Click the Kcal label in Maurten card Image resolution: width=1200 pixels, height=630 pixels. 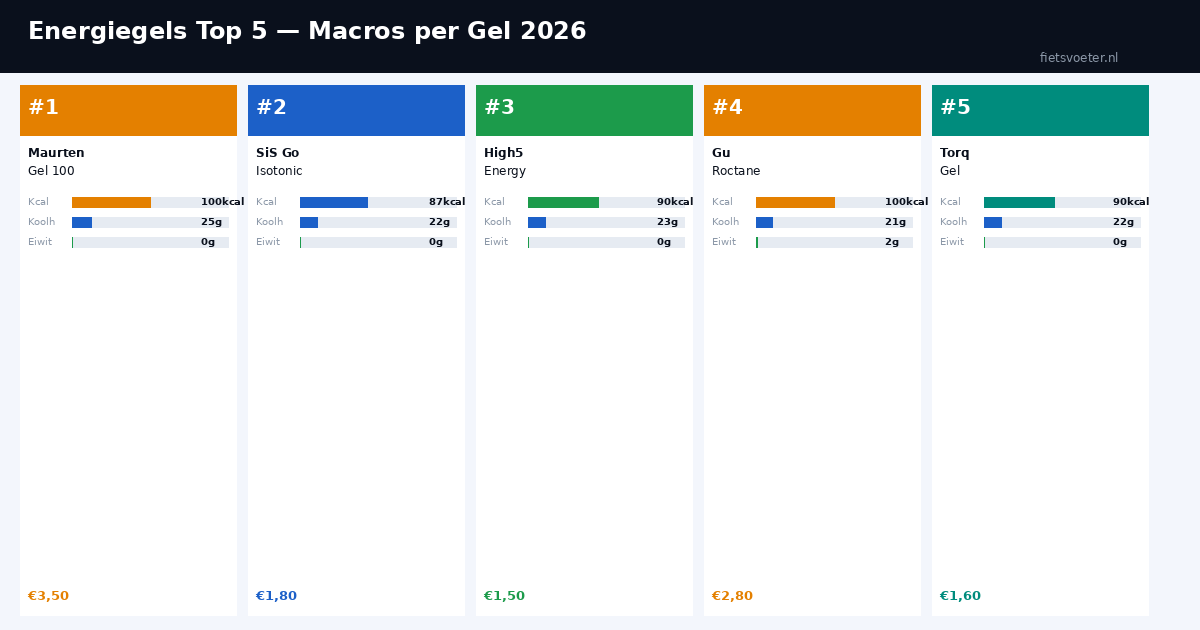click(x=38, y=202)
